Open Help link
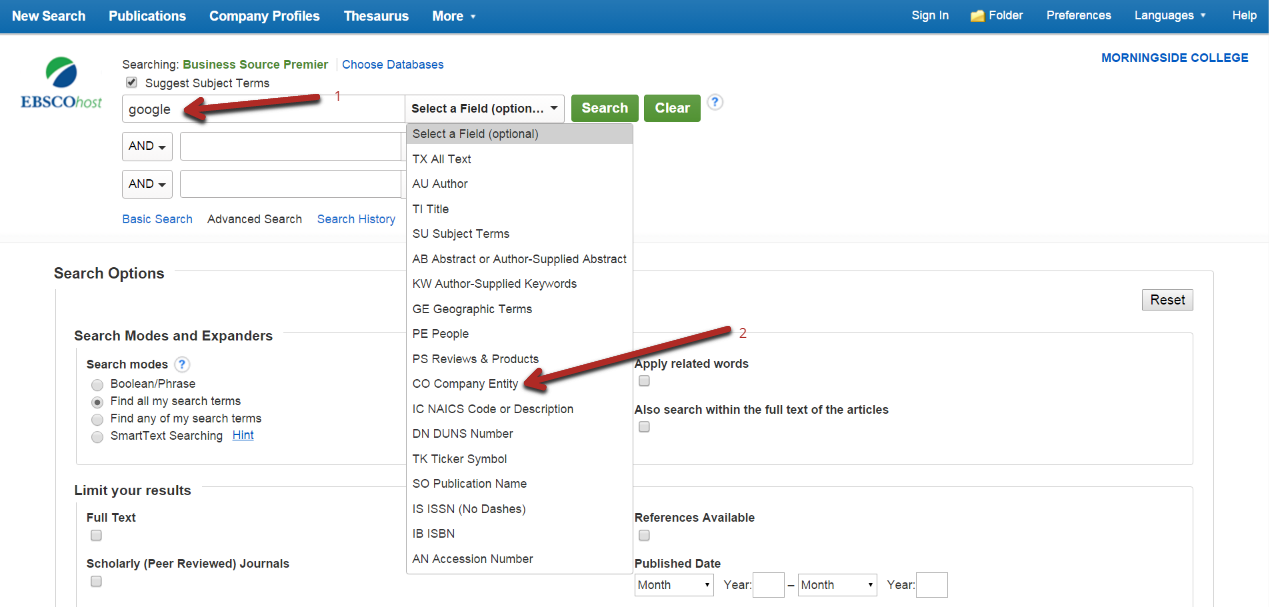This screenshot has width=1269, height=607. (1244, 16)
